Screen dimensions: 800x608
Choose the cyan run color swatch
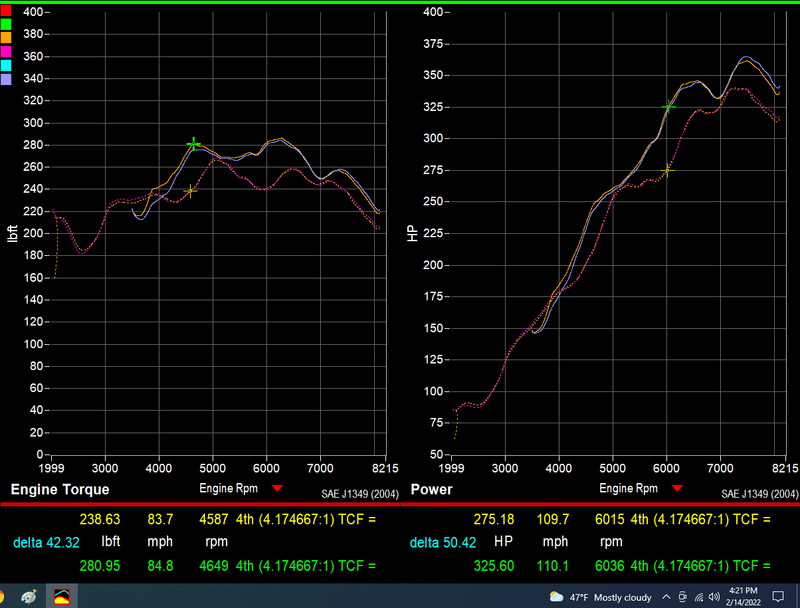[x=5, y=65]
